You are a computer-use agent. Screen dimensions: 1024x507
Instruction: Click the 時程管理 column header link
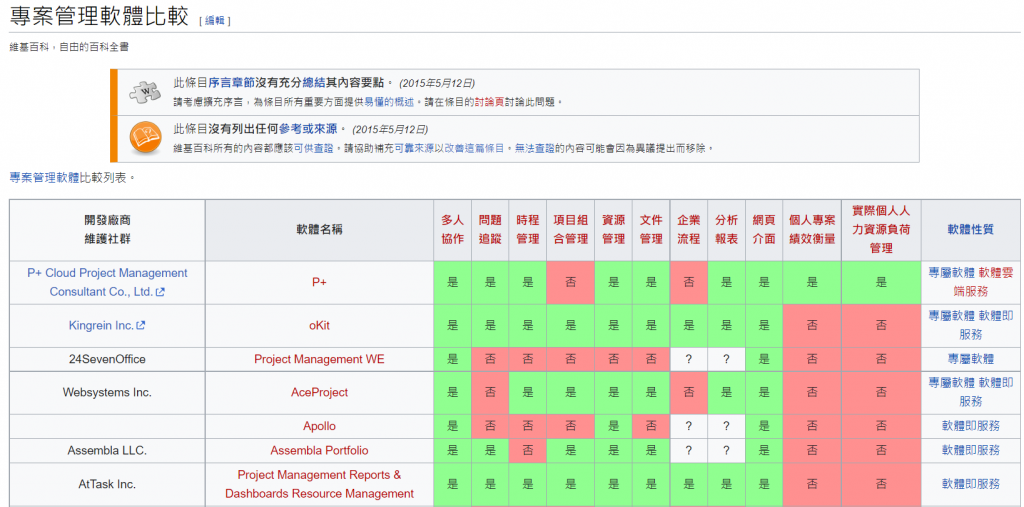tap(528, 229)
